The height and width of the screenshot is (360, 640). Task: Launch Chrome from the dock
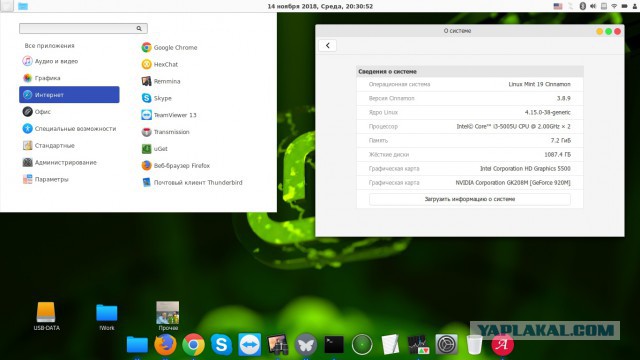tap(193, 344)
